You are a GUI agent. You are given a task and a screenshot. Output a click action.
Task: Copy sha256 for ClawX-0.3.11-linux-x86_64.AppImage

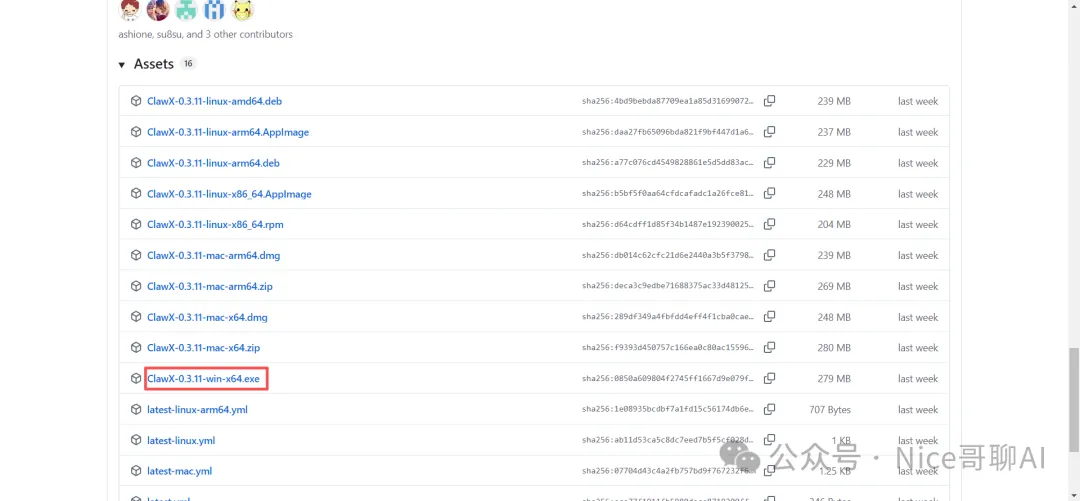tap(769, 194)
